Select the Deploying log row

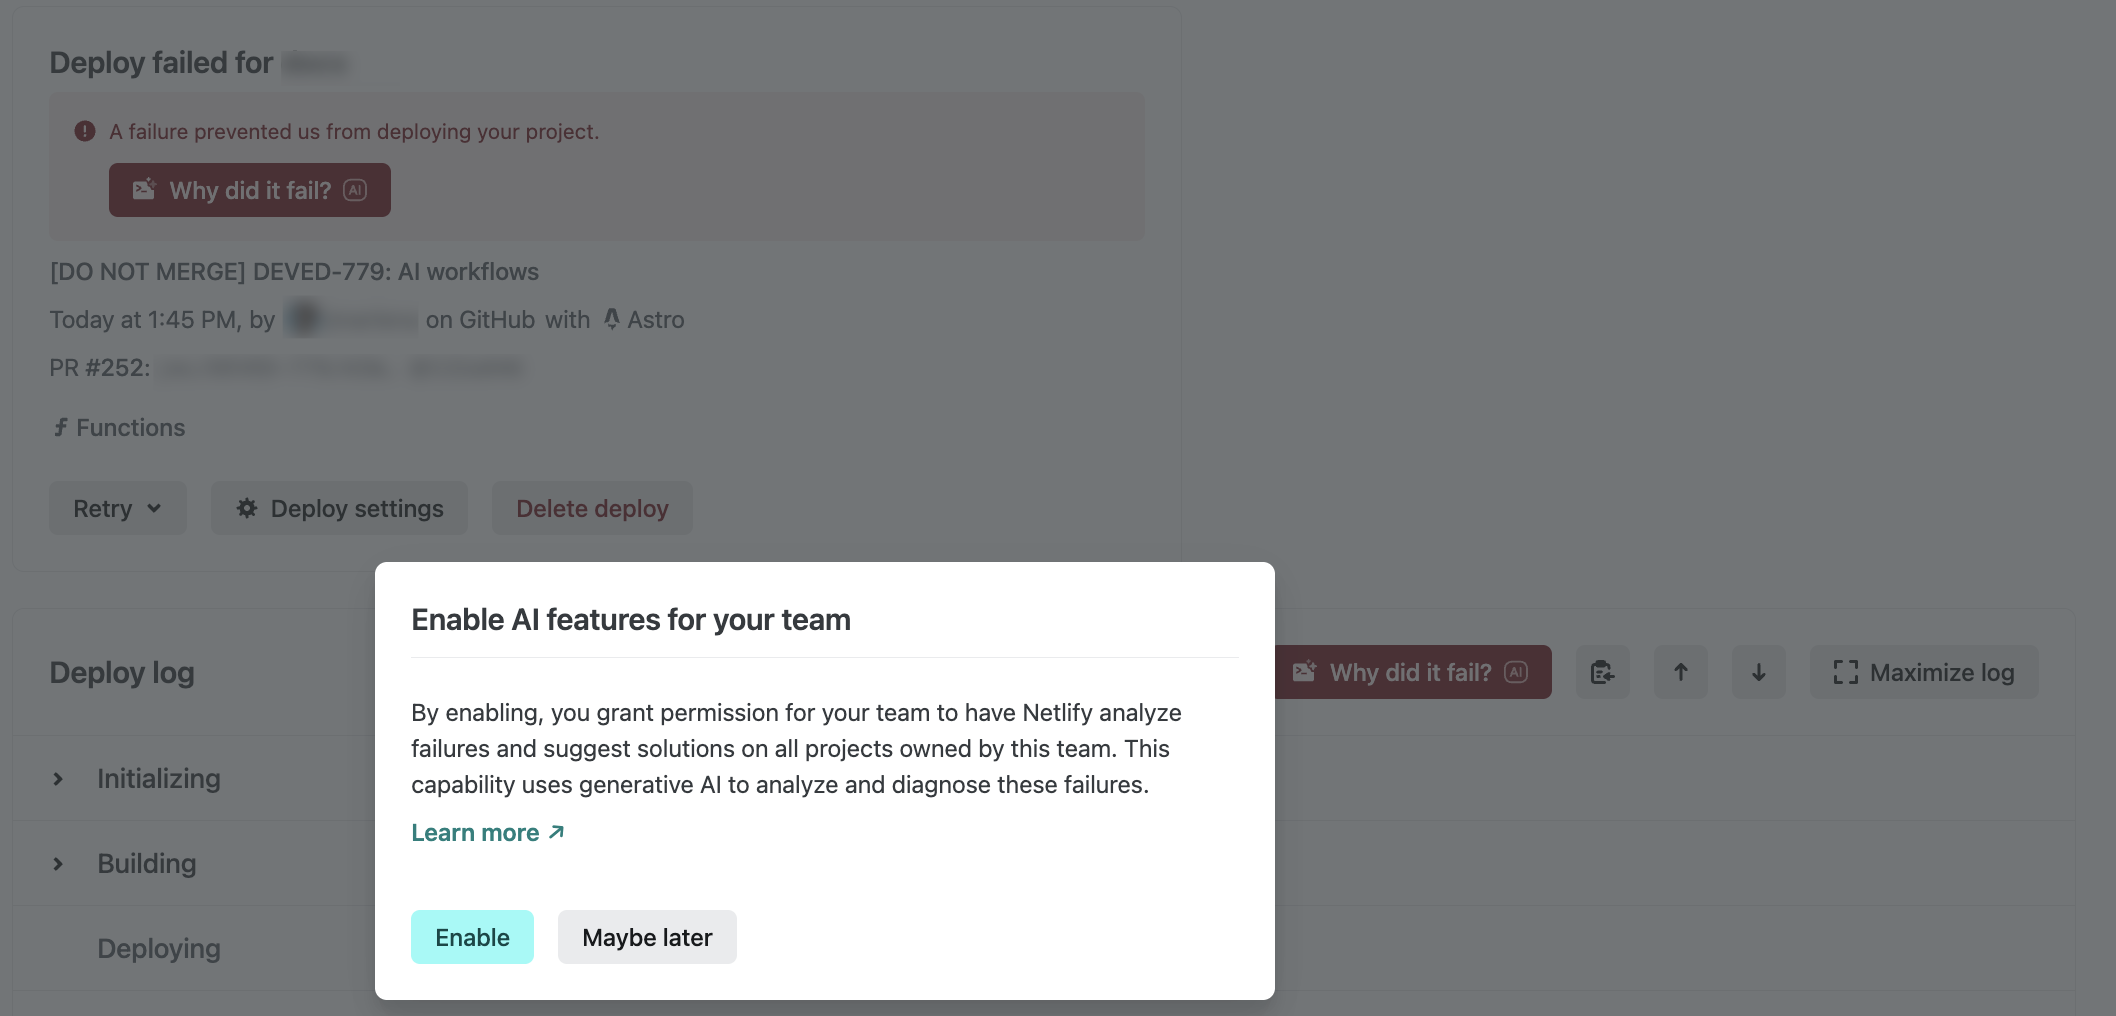click(x=159, y=949)
